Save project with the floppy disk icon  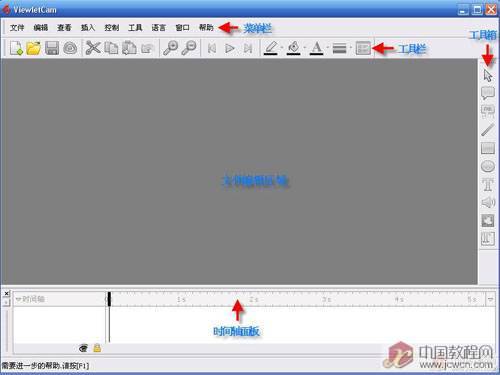(52, 48)
